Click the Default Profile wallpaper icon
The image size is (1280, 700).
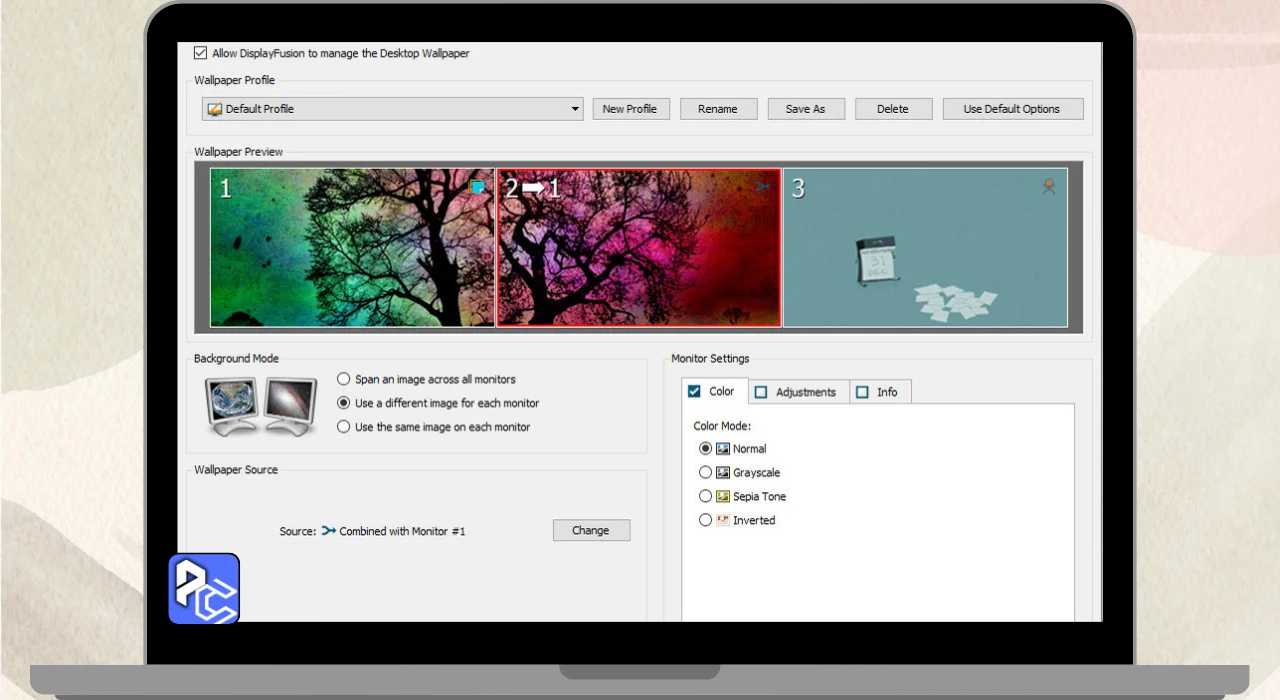pyautogui.click(x=215, y=109)
